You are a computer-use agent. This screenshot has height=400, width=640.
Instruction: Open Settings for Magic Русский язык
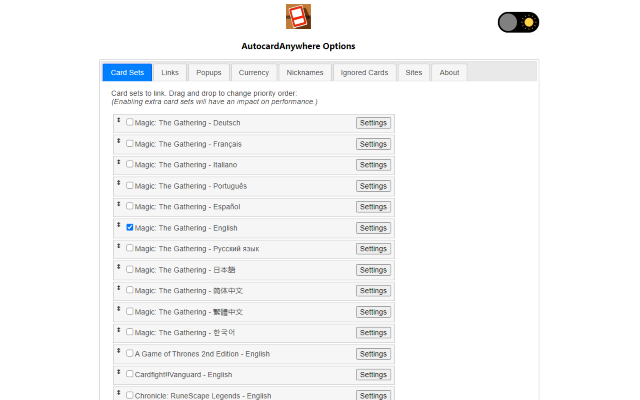[x=373, y=249]
